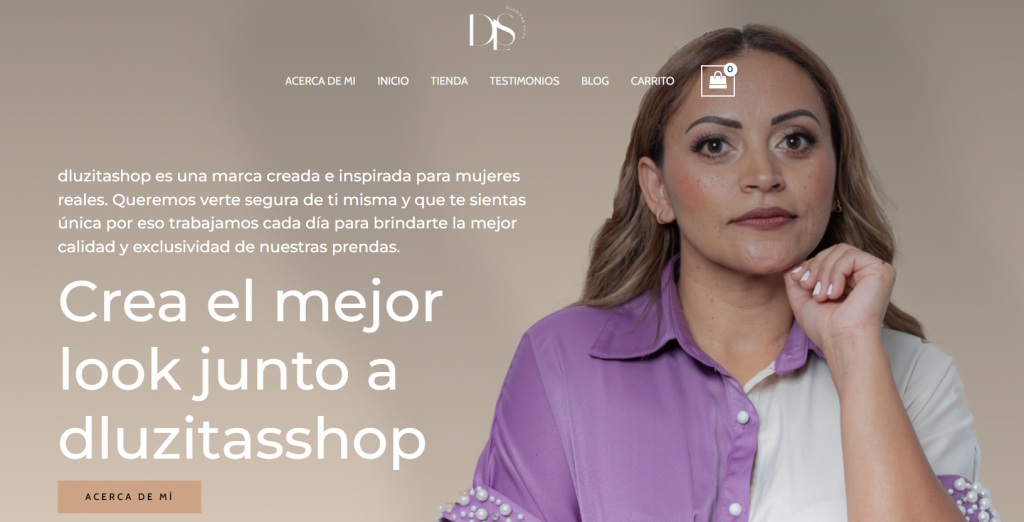1024x522 pixels.
Task: Click the "Crea el mejor" headline line
Action: click(x=250, y=302)
